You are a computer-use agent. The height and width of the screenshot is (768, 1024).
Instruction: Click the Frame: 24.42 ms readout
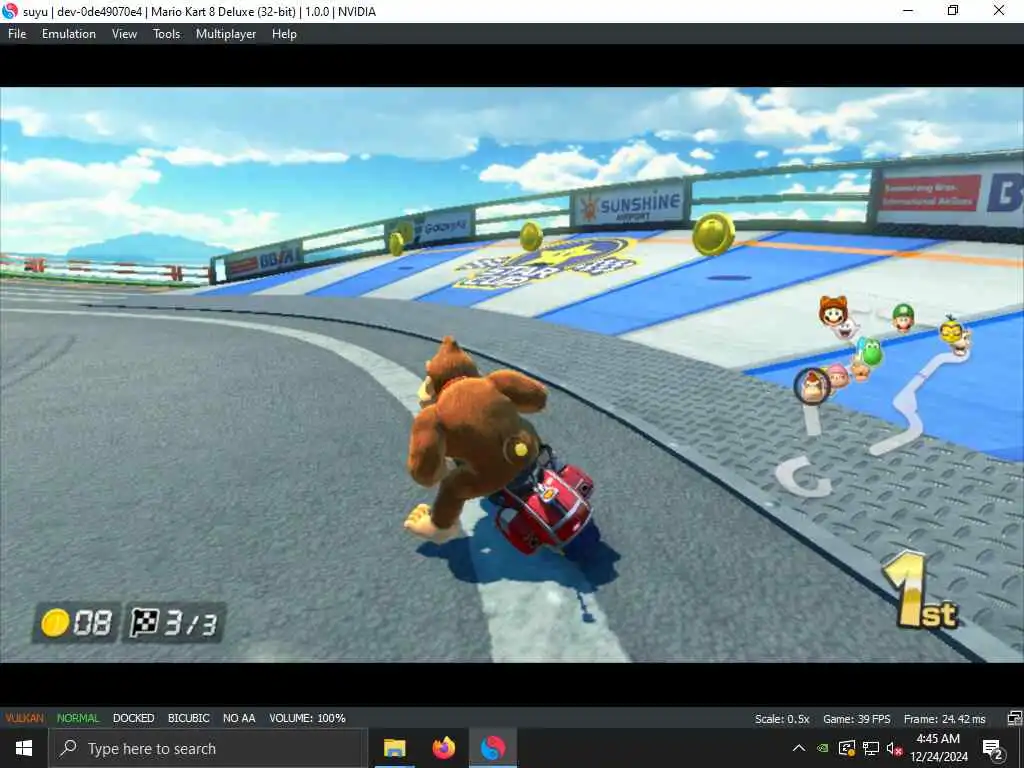coord(944,719)
